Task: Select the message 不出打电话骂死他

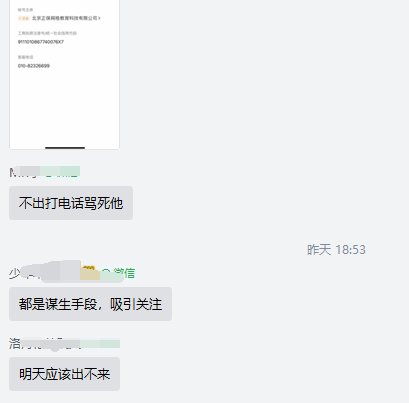Action: [x=71, y=203]
